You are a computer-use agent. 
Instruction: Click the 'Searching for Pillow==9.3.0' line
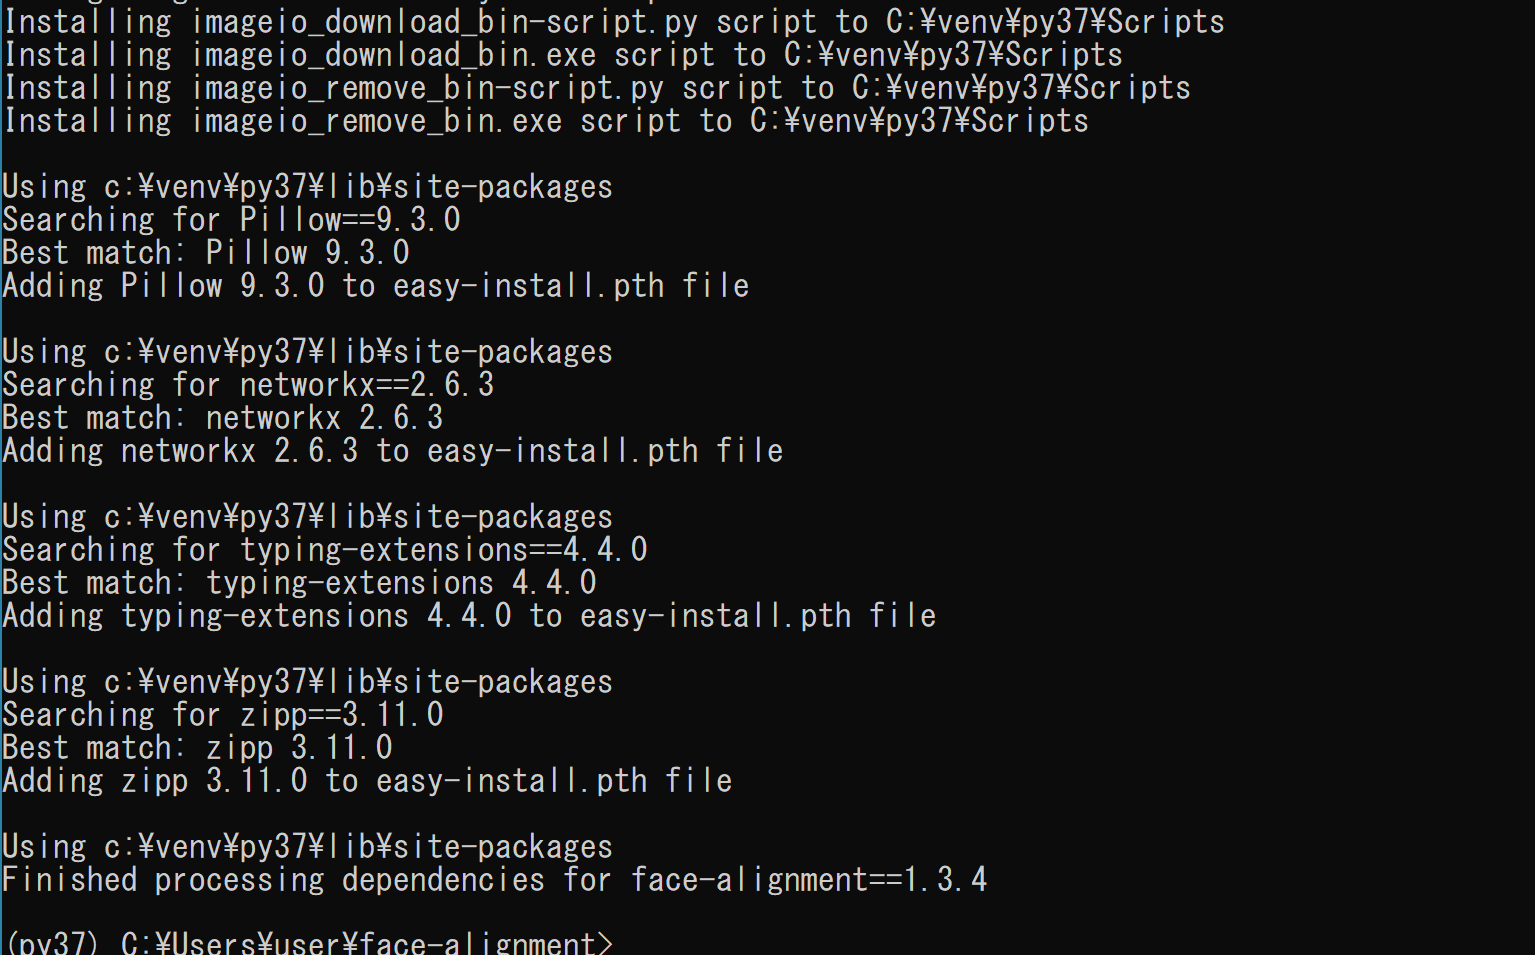point(232,219)
